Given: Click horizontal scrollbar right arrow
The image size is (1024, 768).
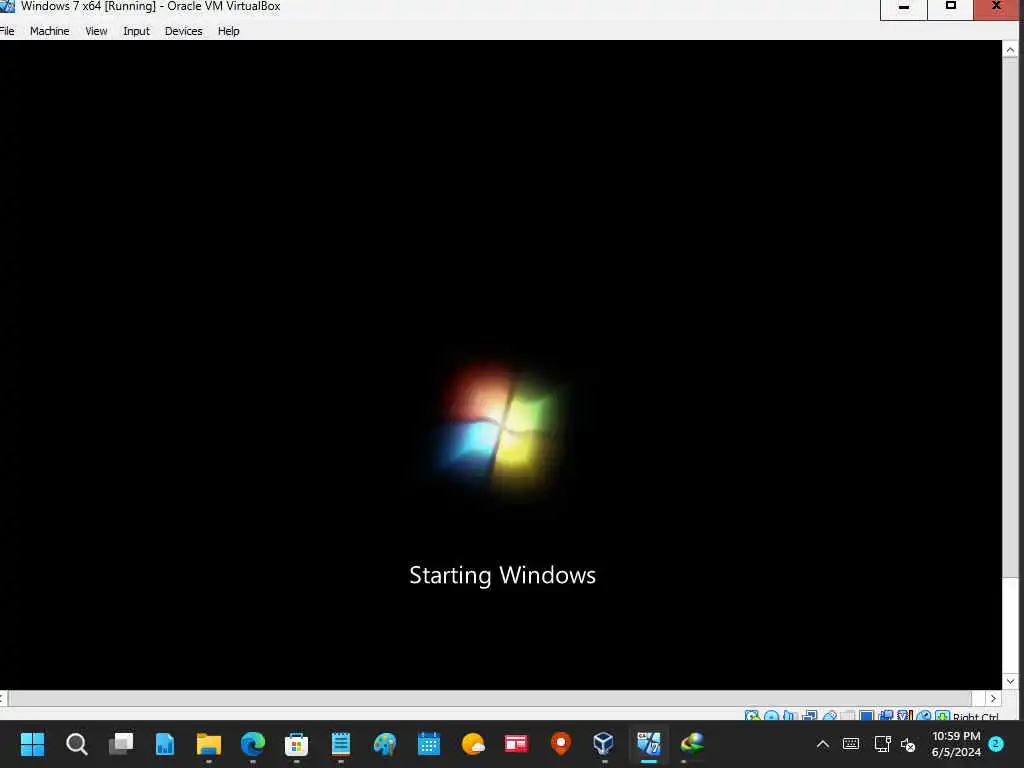Looking at the screenshot, I should [993, 698].
